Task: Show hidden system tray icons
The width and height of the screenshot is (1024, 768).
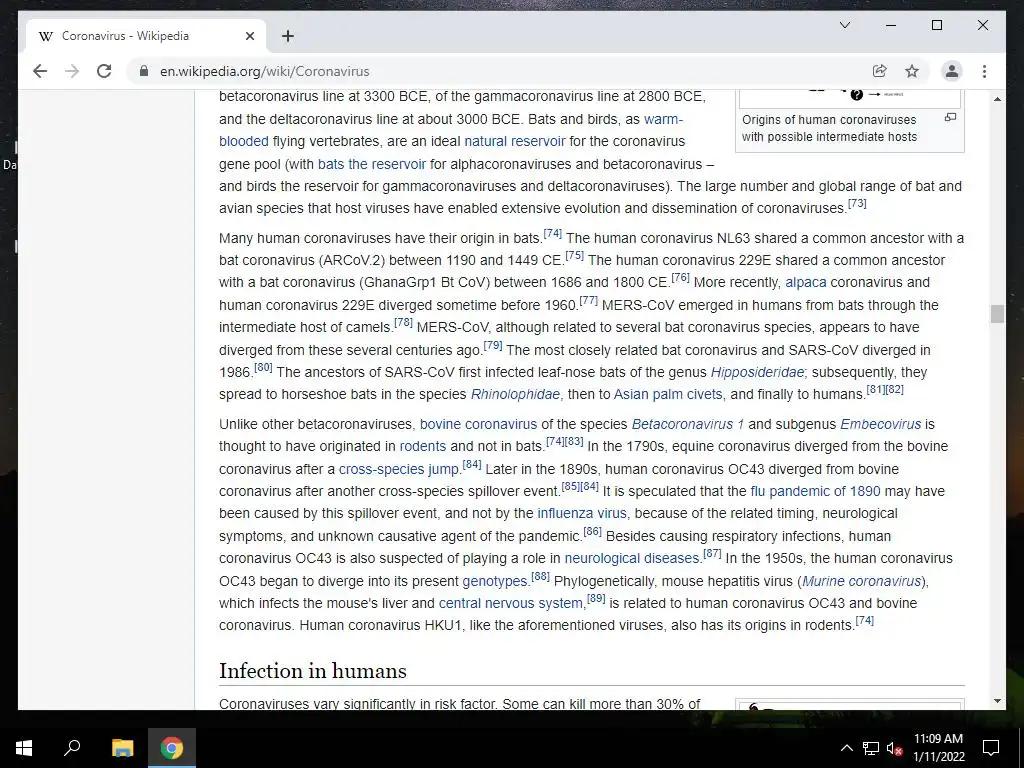Action: (846, 748)
